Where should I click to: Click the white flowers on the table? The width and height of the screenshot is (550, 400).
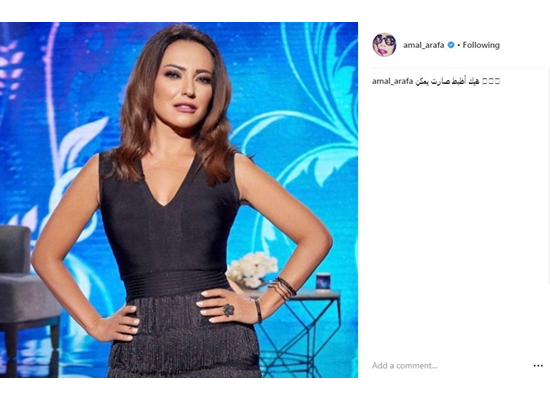click(x=253, y=269)
